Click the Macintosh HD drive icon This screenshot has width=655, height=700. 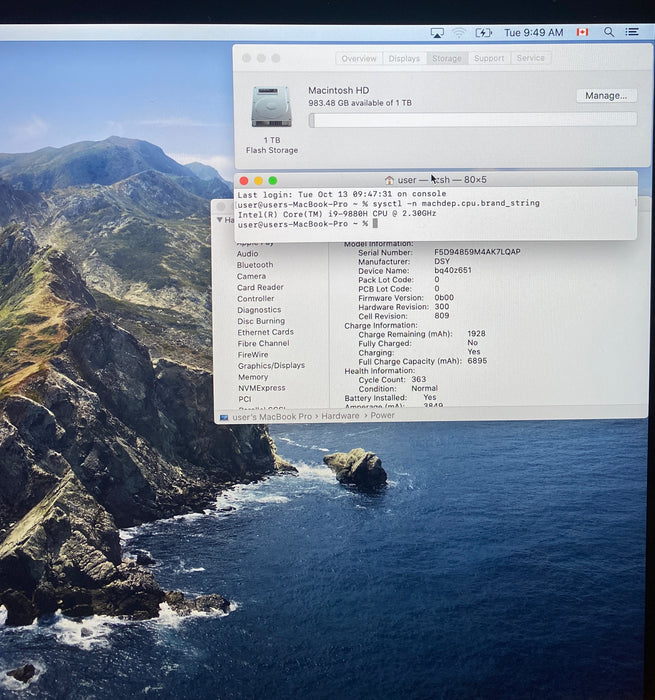(271, 107)
